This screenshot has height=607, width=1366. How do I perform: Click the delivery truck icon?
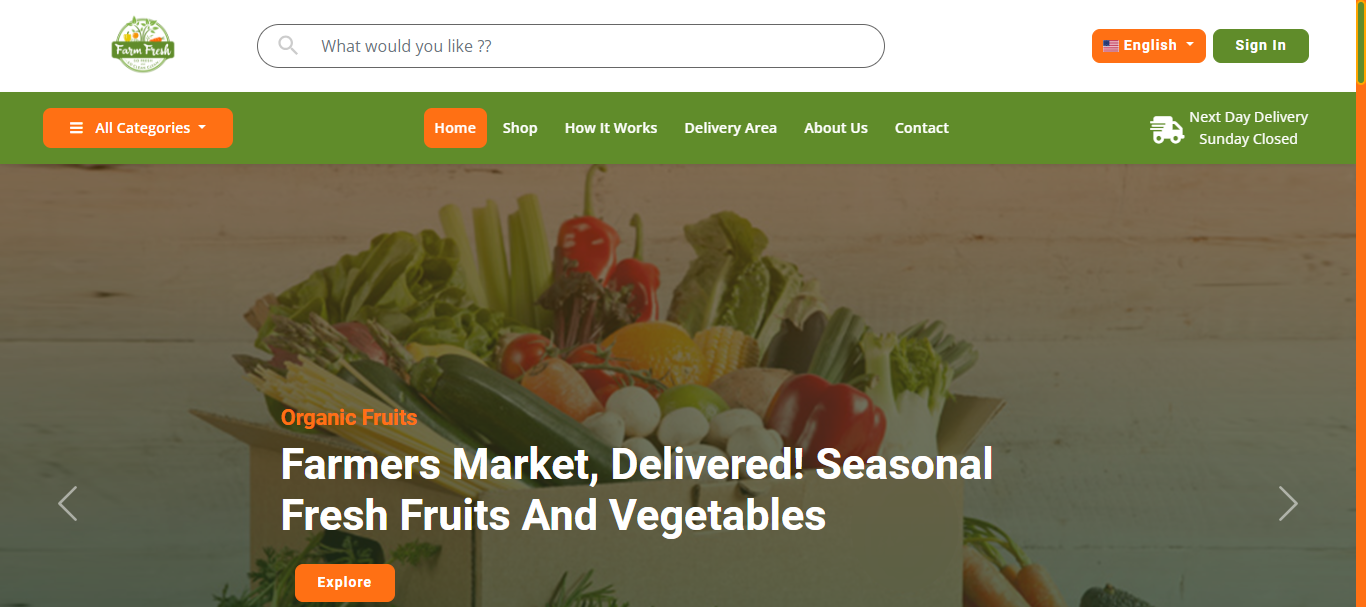(x=1166, y=129)
